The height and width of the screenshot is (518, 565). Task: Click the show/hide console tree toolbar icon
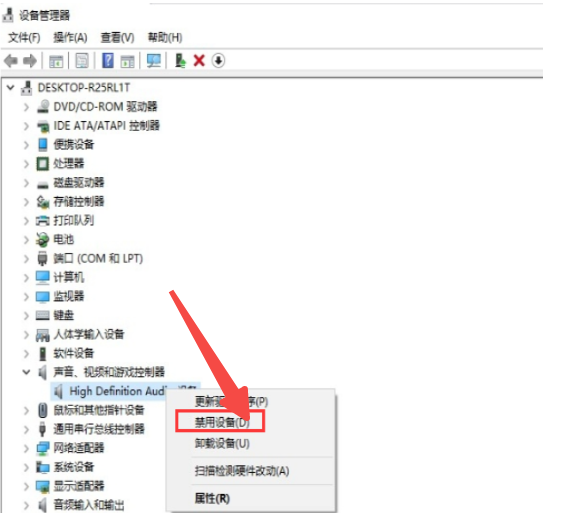[56, 61]
